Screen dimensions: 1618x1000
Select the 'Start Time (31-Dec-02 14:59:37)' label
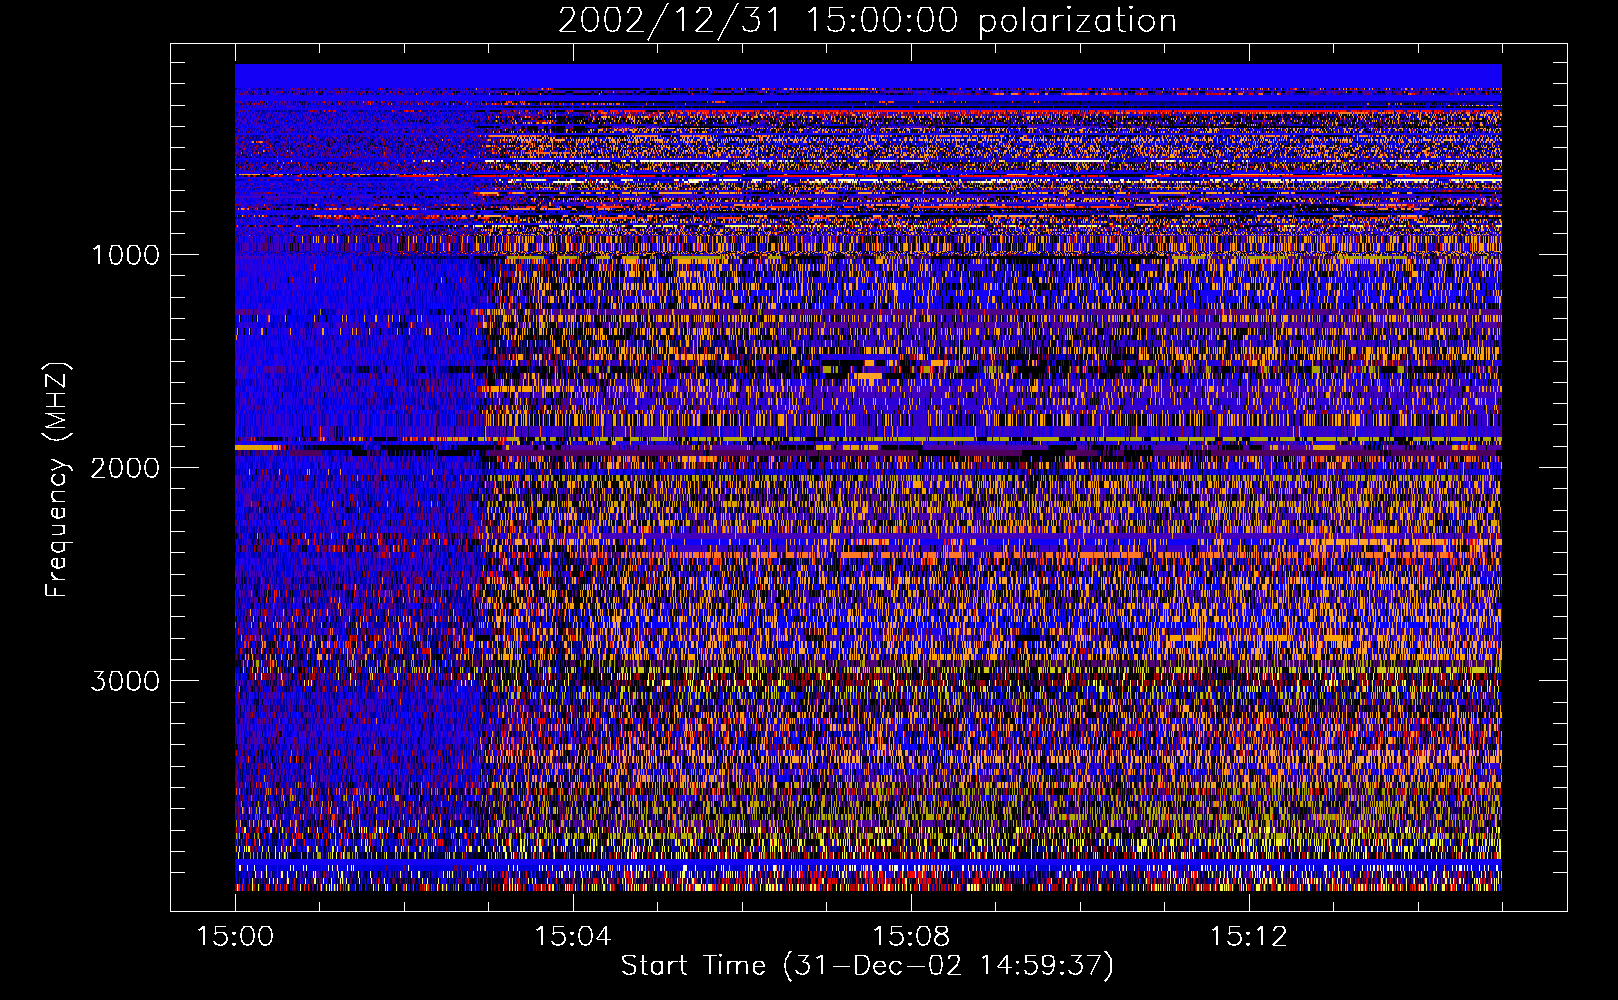tap(867, 966)
